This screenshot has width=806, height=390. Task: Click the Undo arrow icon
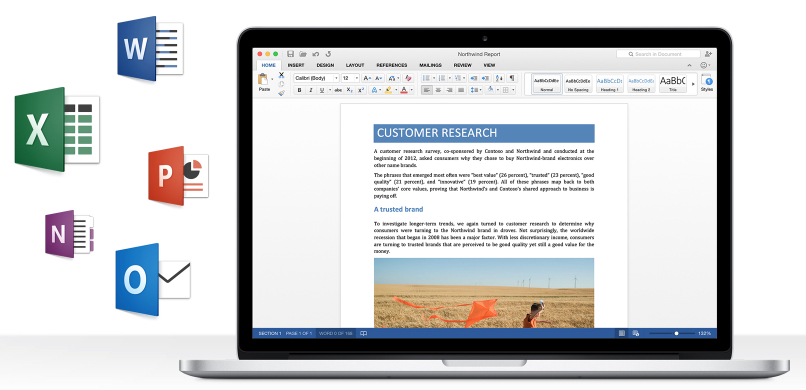[x=316, y=54]
